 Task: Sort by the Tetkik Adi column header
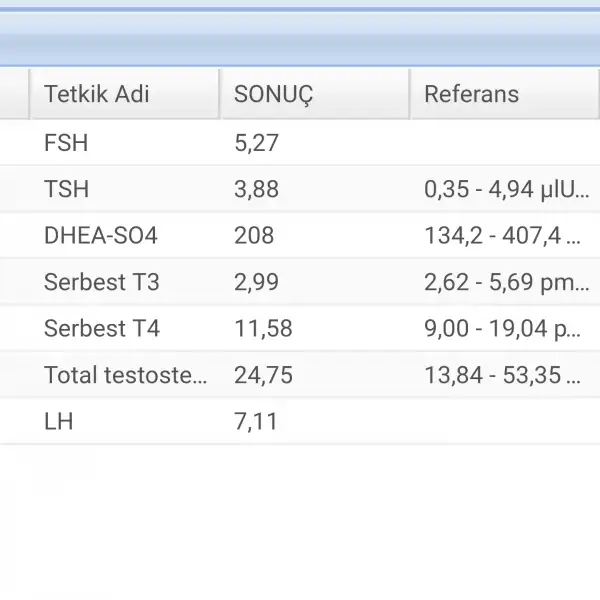point(97,94)
